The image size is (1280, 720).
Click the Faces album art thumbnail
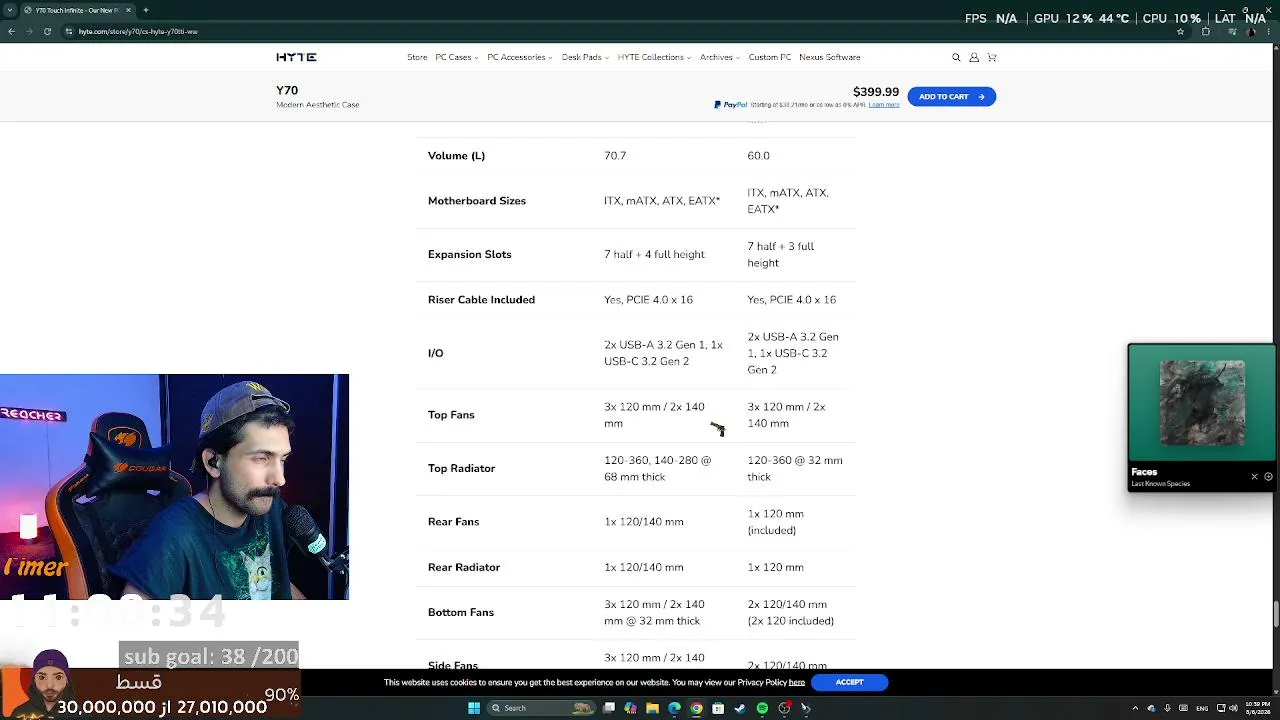pyautogui.click(x=1202, y=403)
